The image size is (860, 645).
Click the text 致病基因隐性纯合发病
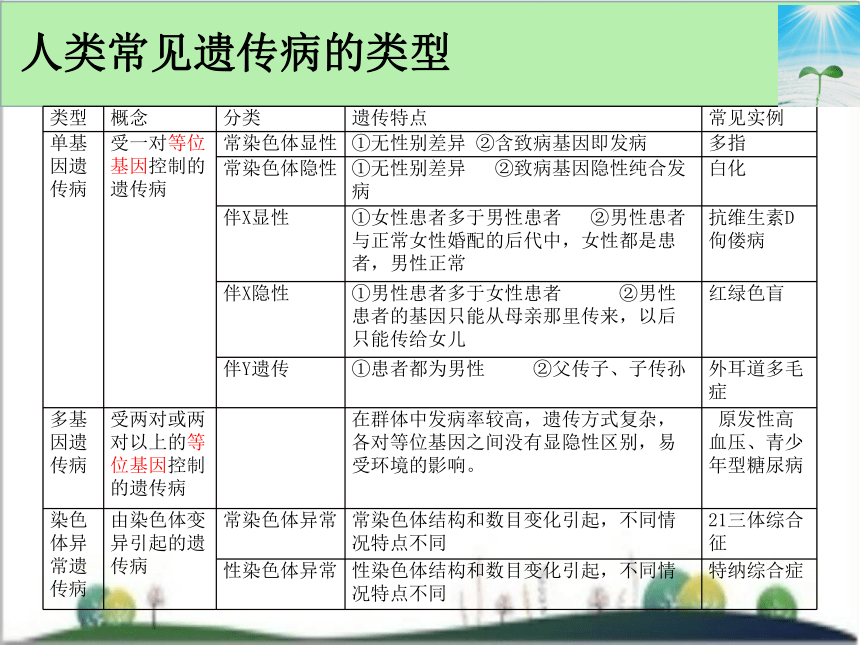click(519, 179)
